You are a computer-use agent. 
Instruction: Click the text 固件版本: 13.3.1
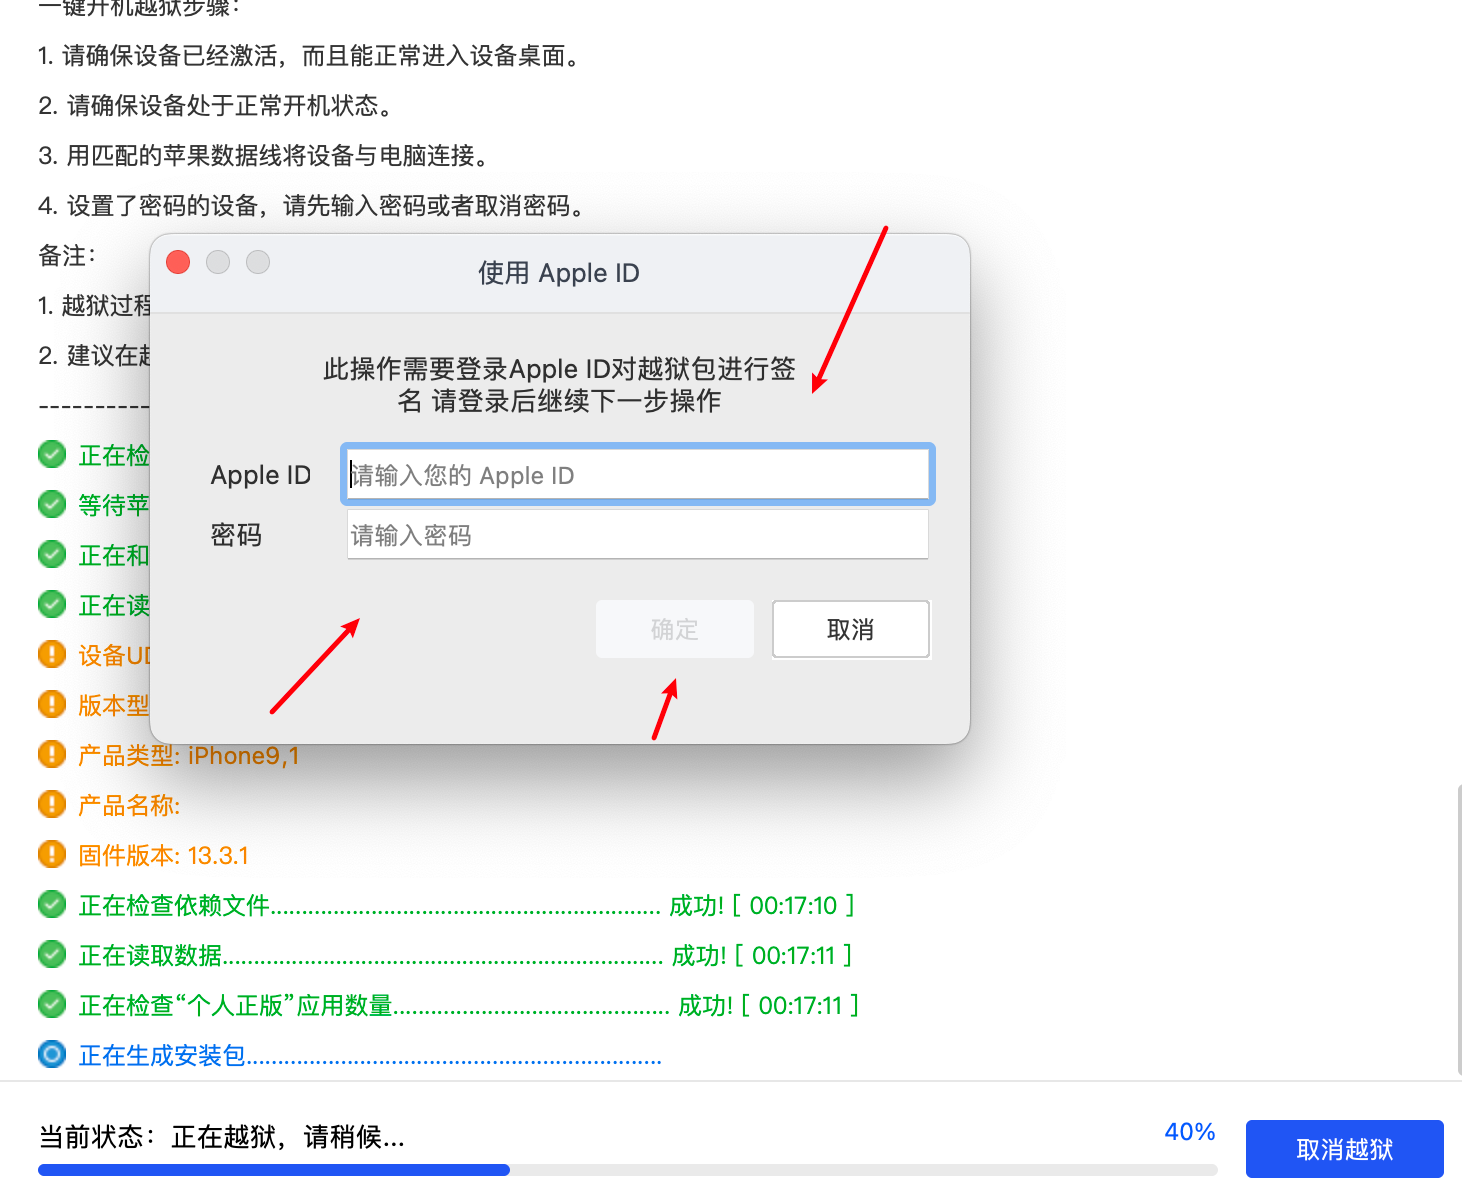pos(164,855)
